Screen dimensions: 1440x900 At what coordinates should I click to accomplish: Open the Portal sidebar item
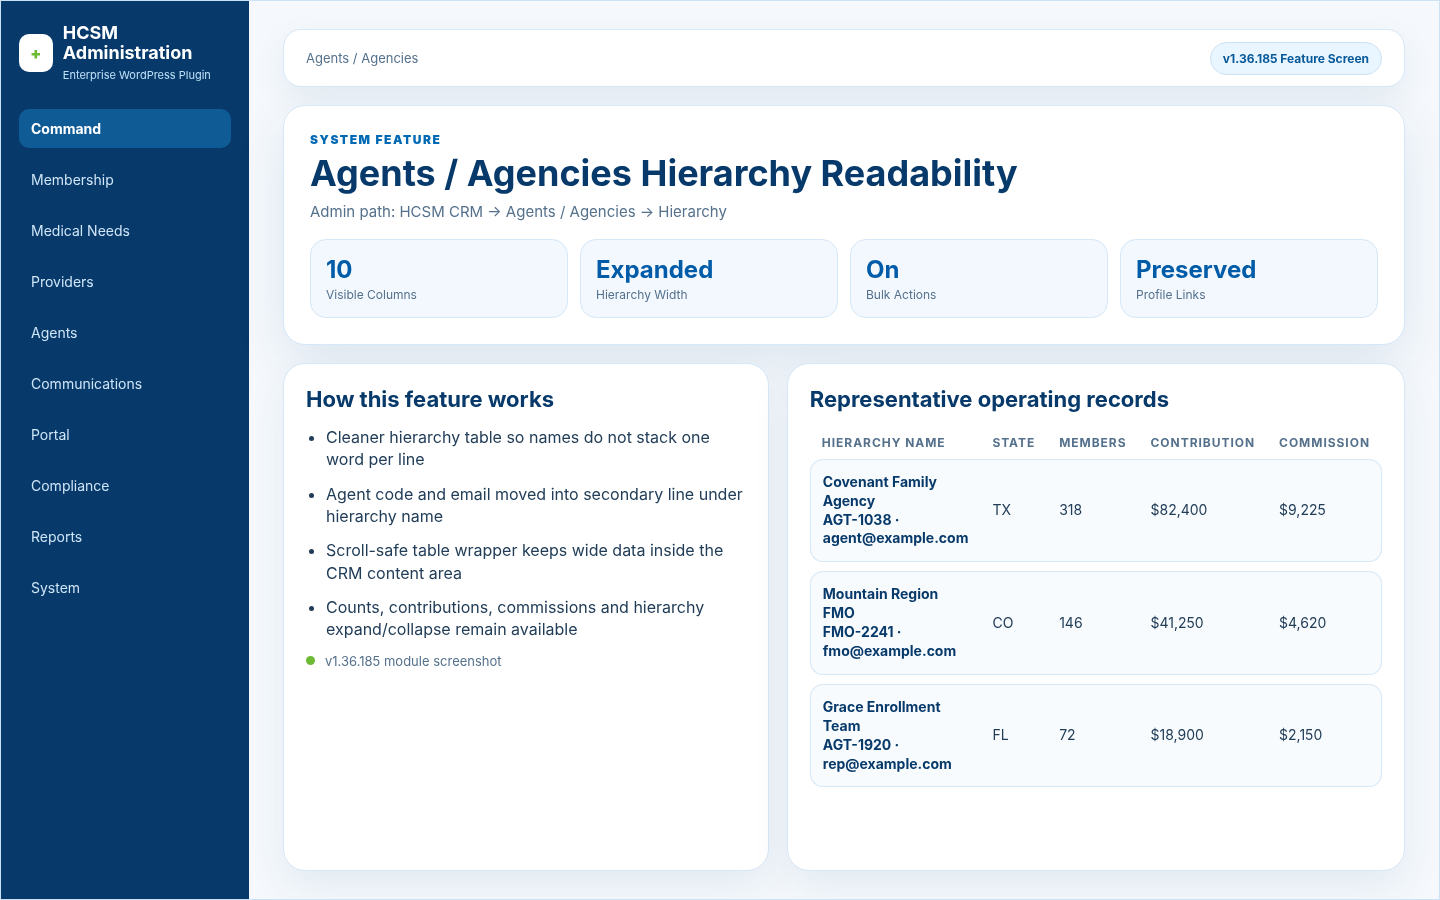pyautogui.click(x=125, y=435)
